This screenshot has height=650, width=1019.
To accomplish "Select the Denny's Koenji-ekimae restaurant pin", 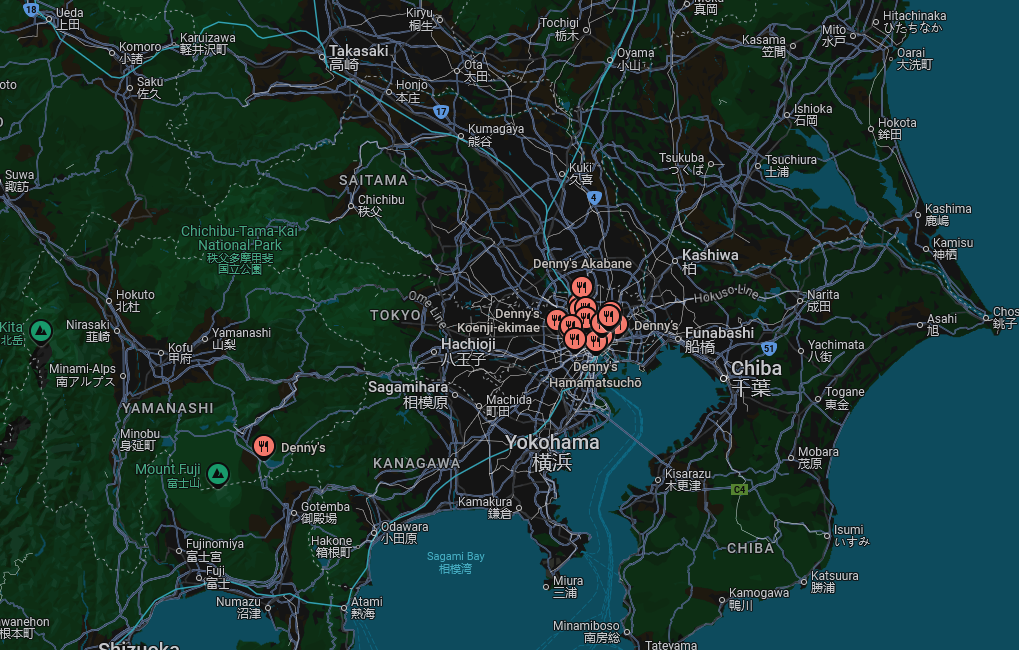I will (x=556, y=320).
